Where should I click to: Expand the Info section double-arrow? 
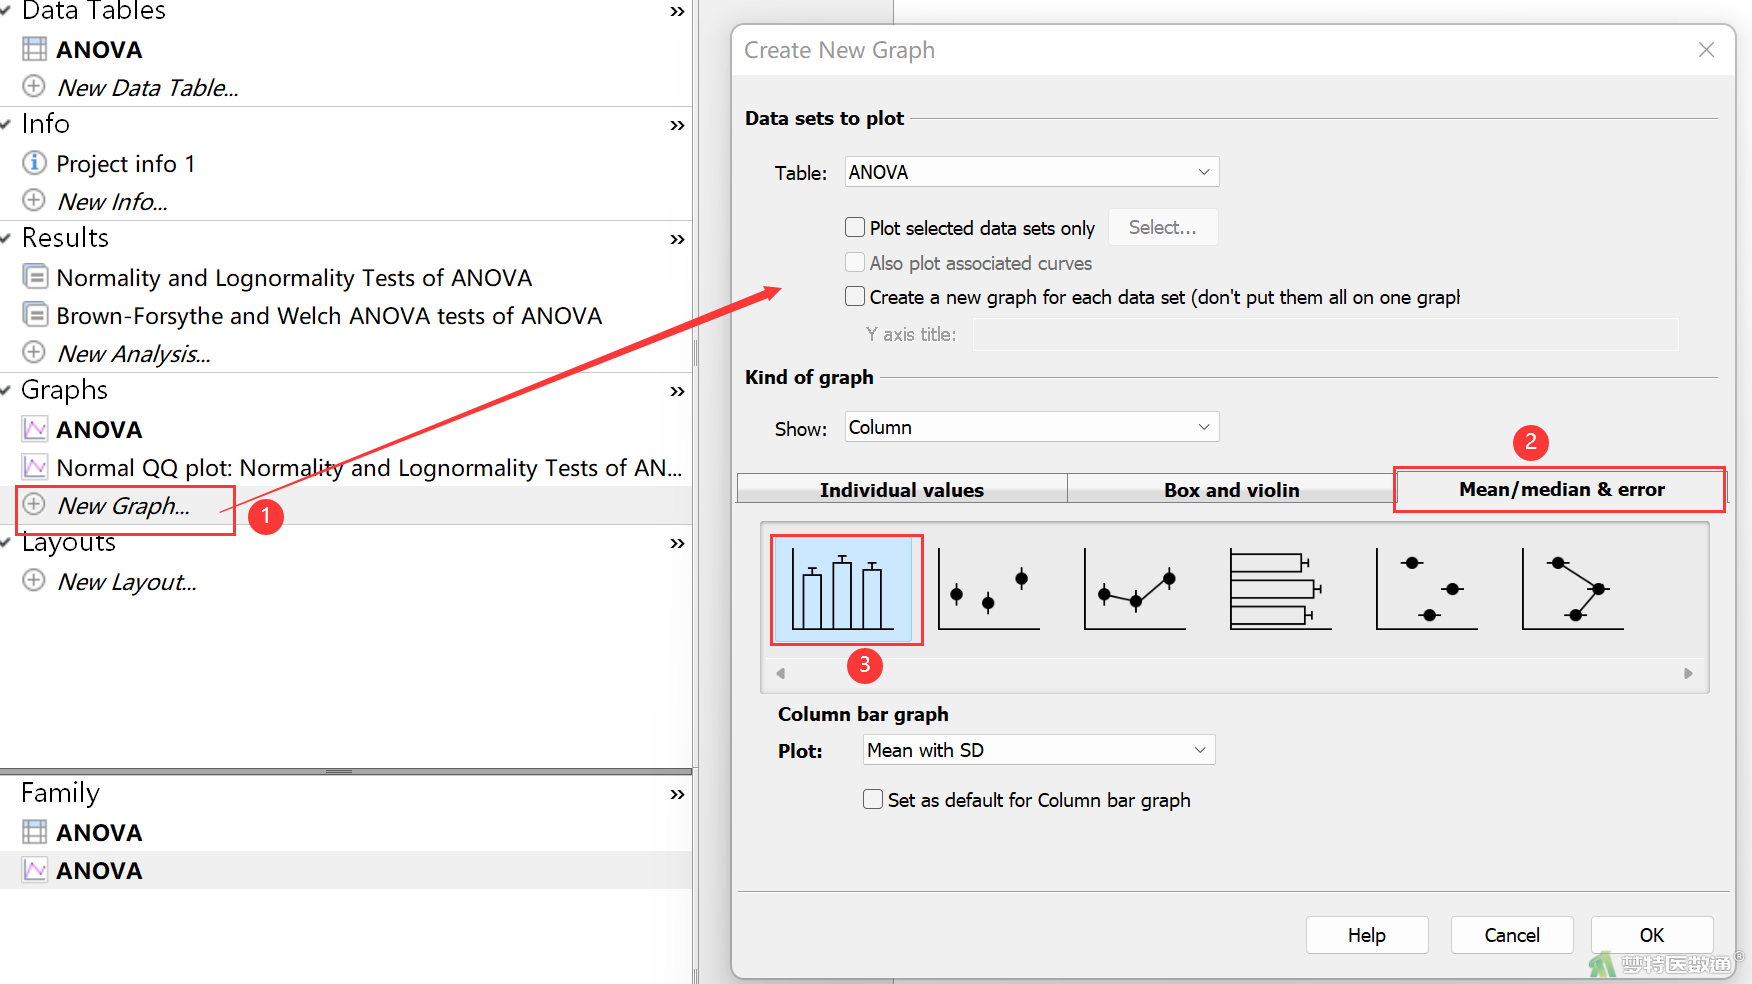(x=677, y=125)
